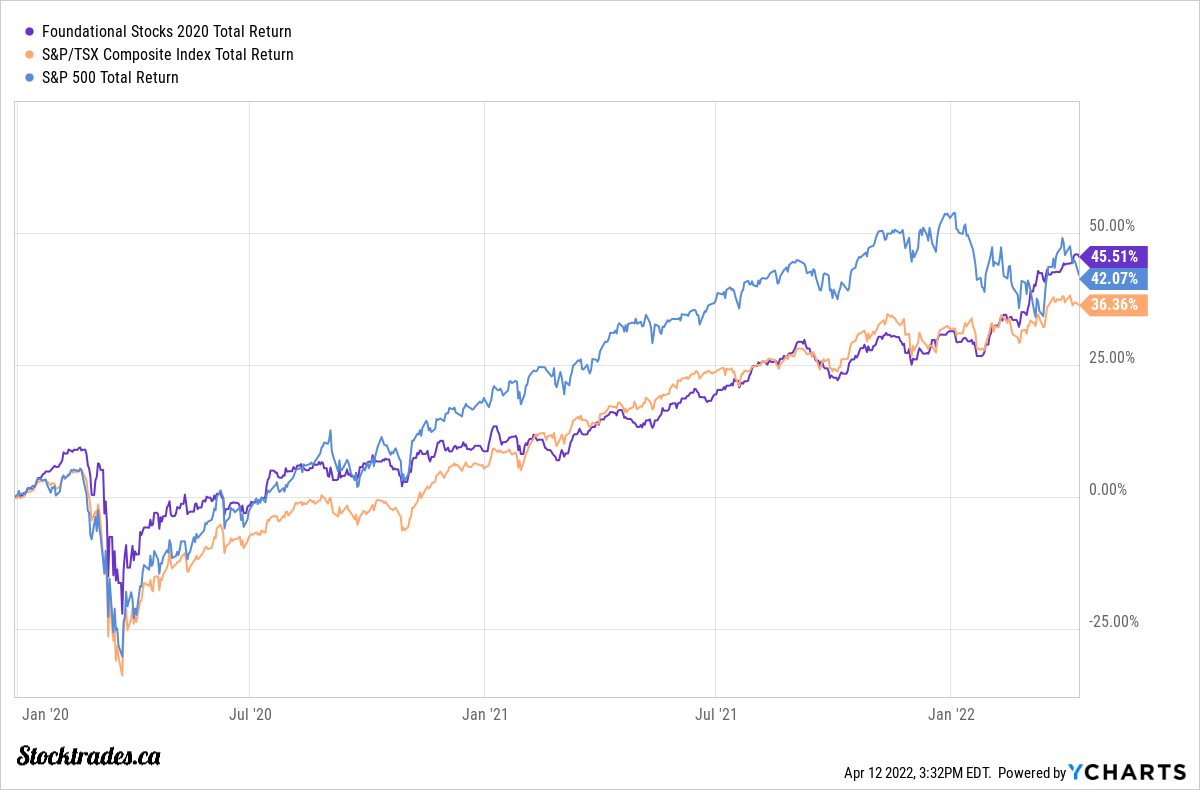Select S&P 500 Total Return legend label
This screenshot has width=1200, height=790.
click(110, 78)
